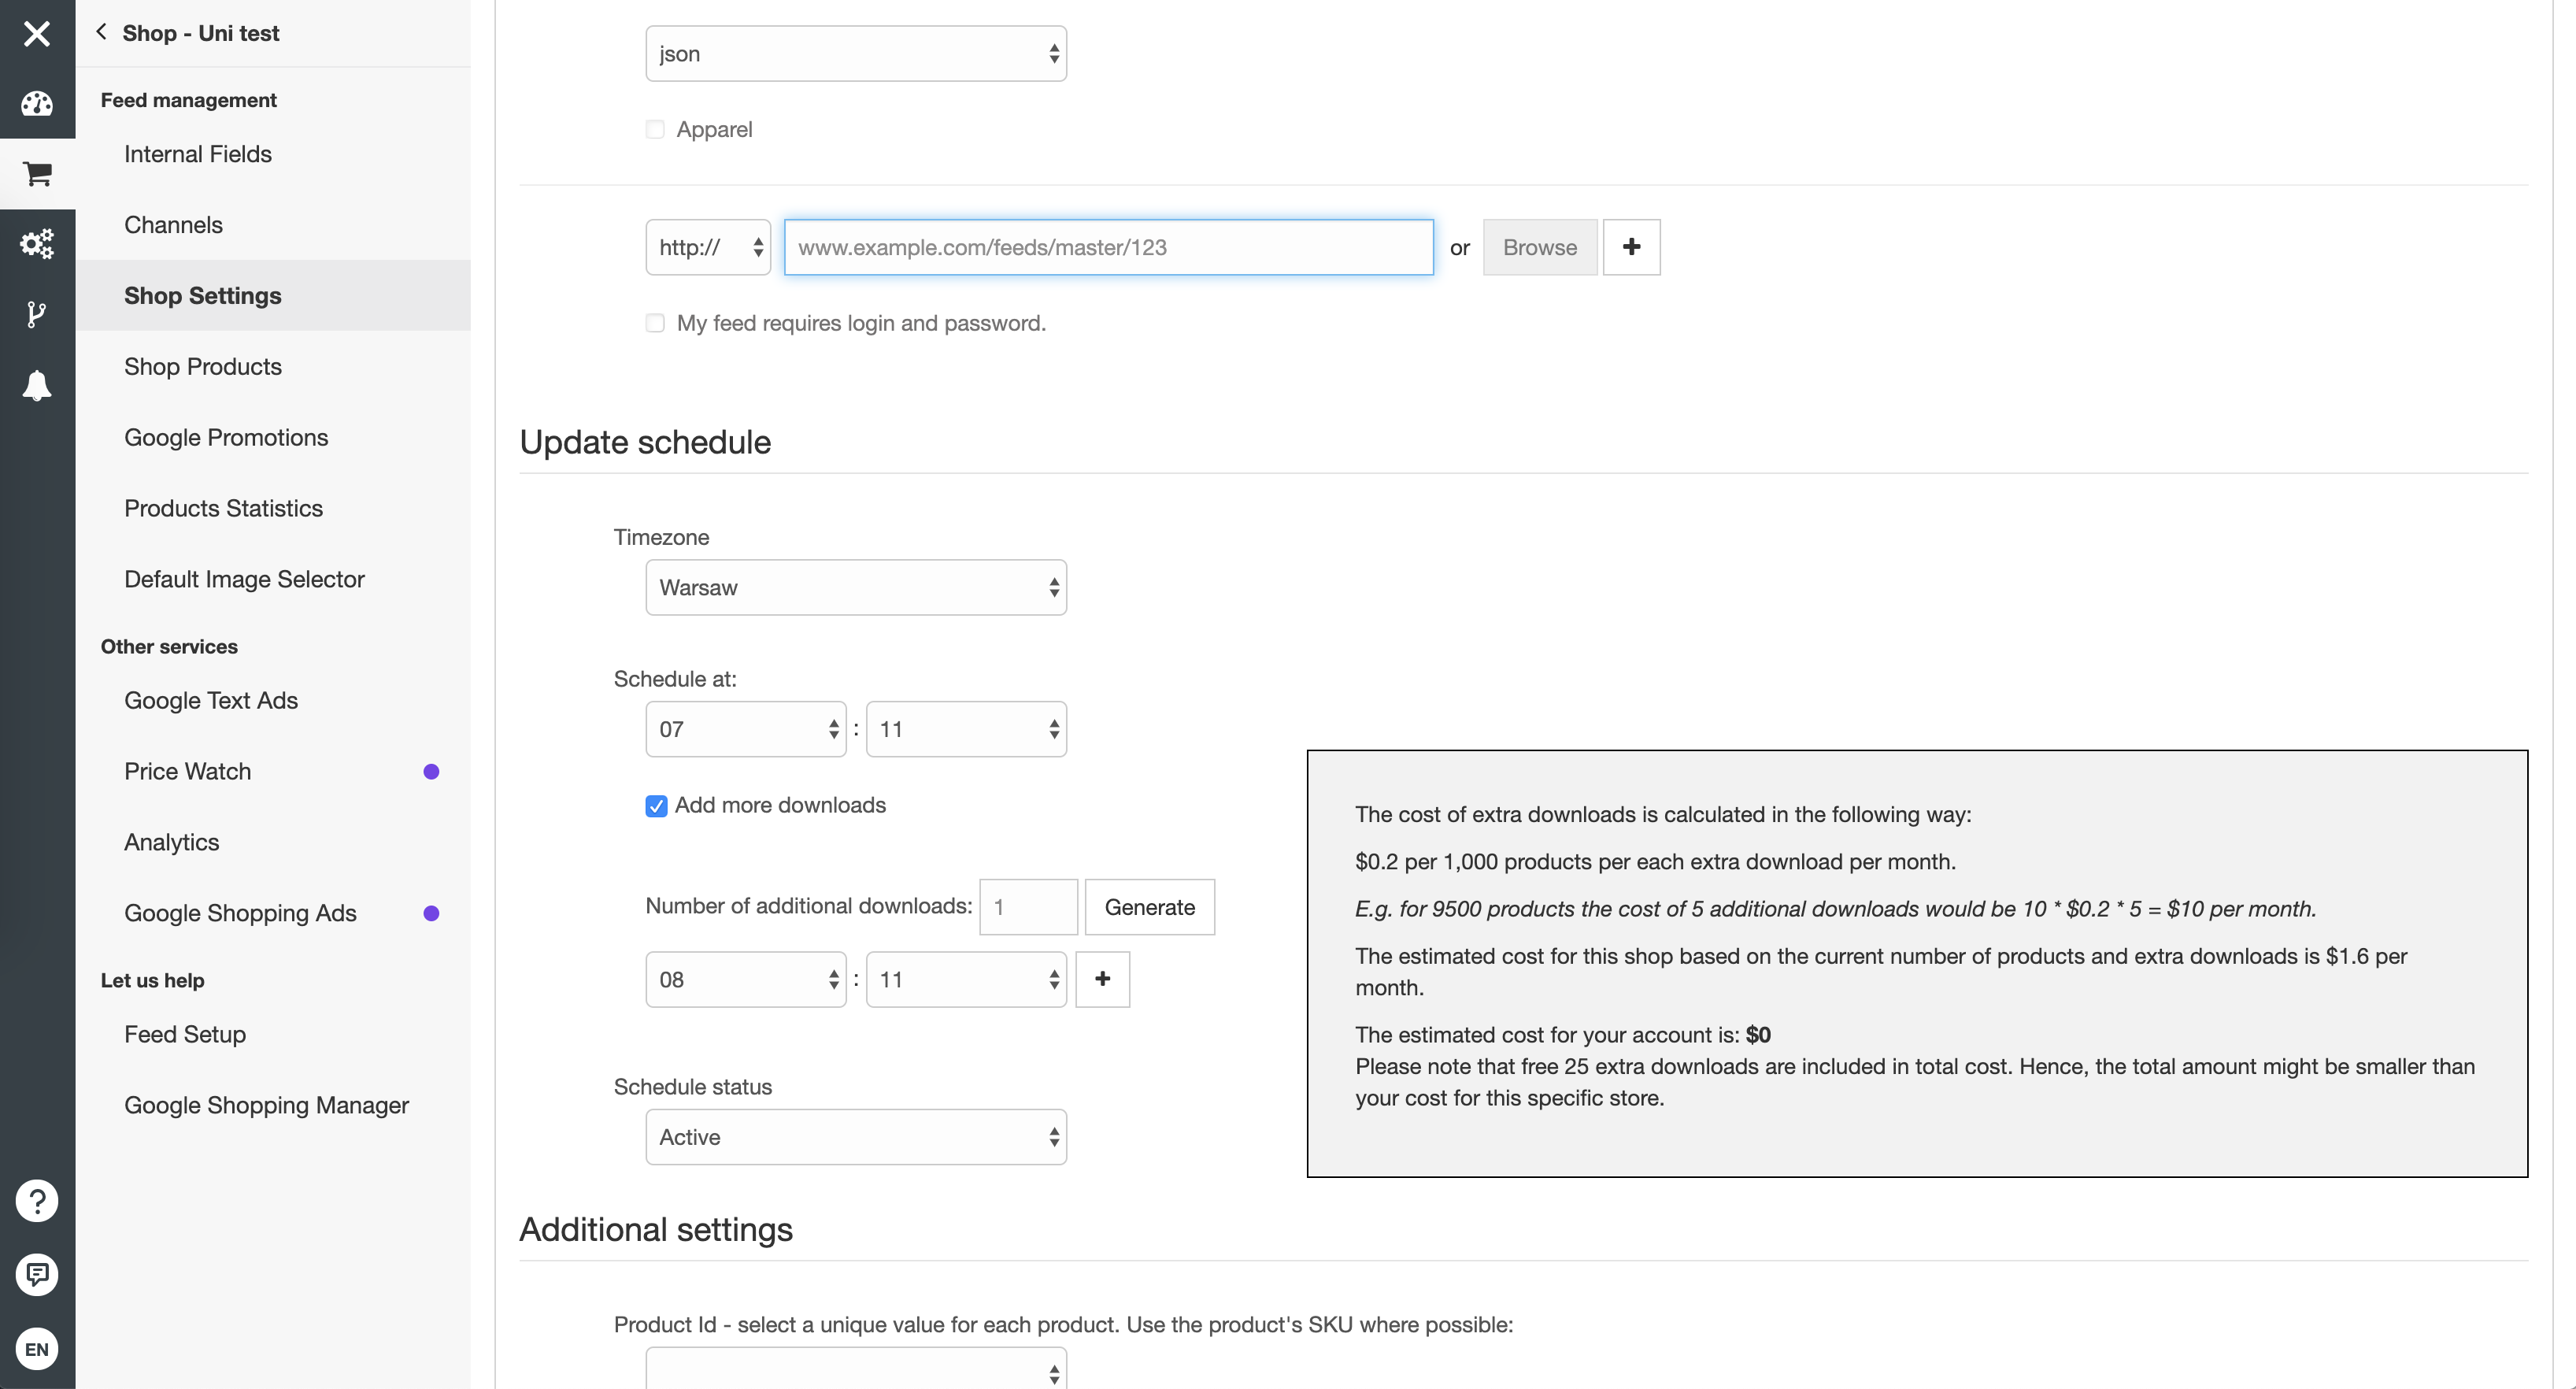Change the Warsaw timezone dropdown
This screenshot has height=1389, width=2576.
coord(855,587)
